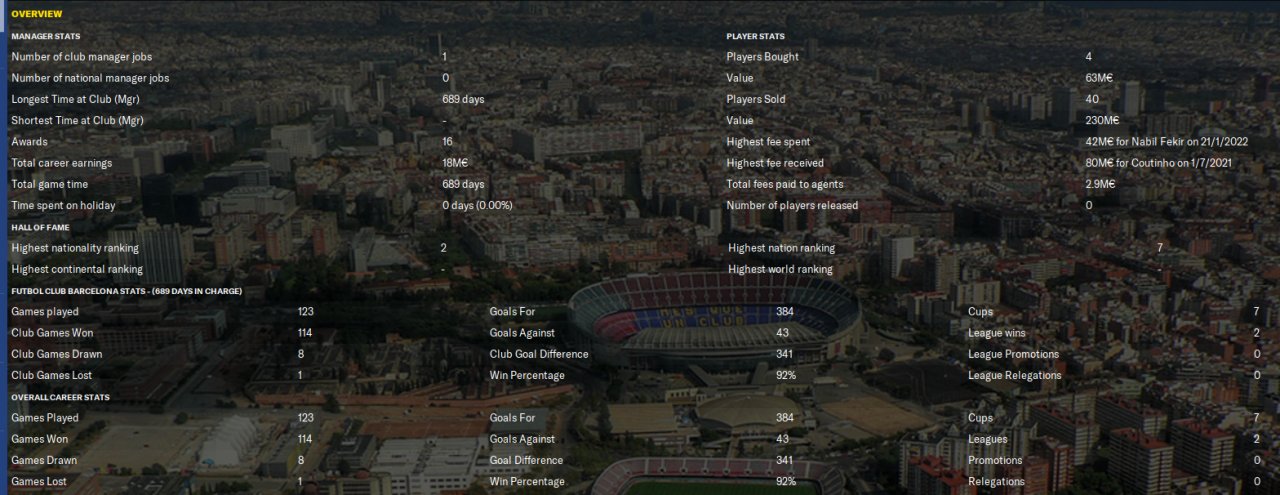Click the Players Sold value 40

[1091, 99]
